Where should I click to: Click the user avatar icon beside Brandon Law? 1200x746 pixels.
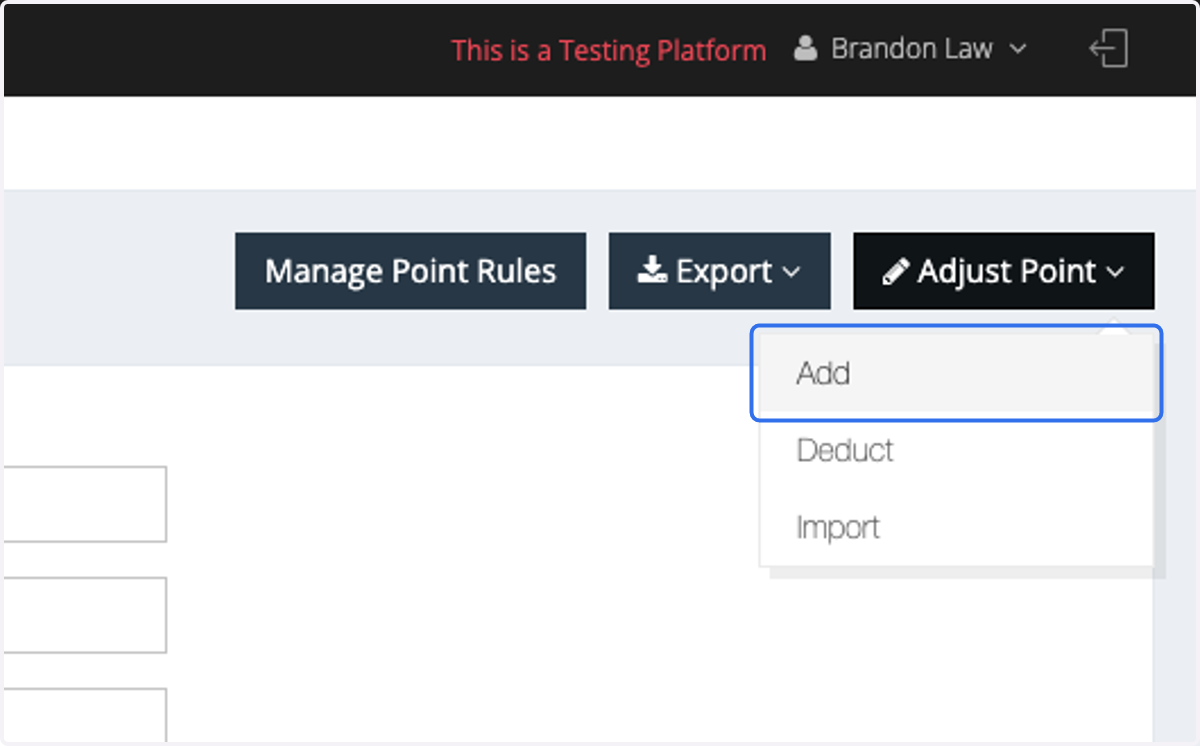click(806, 49)
